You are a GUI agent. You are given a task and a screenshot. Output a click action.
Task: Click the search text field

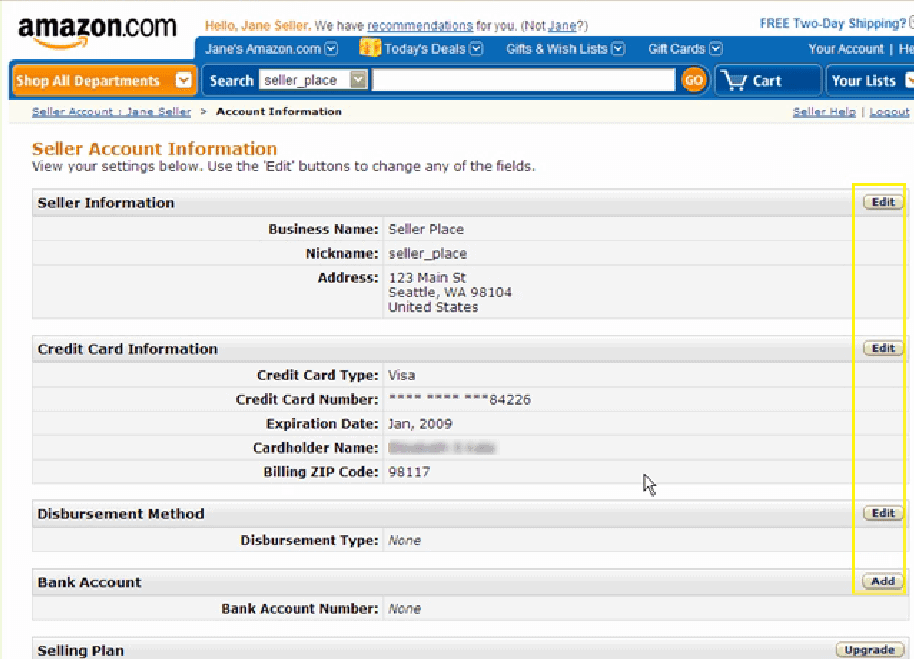pyautogui.click(x=523, y=80)
